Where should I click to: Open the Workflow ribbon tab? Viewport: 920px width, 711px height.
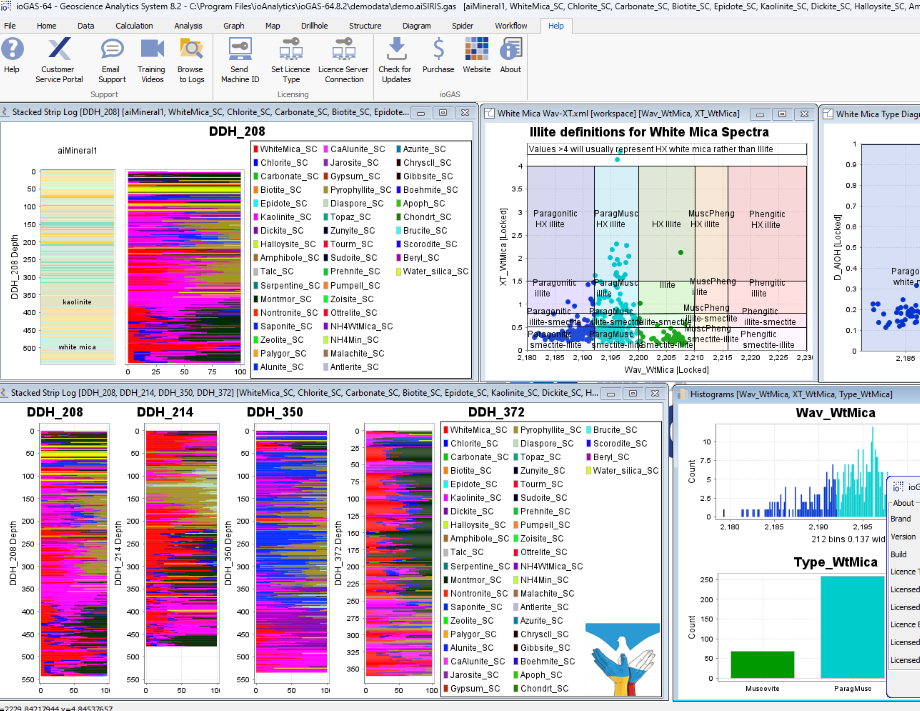511,26
